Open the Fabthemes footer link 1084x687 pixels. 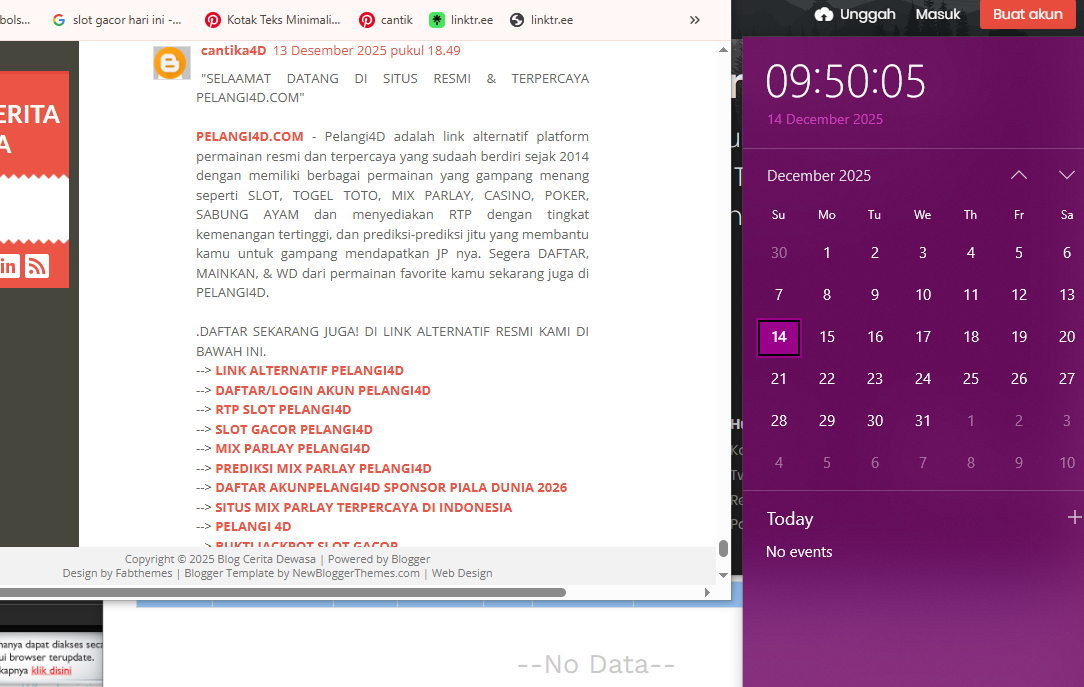(x=144, y=573)
